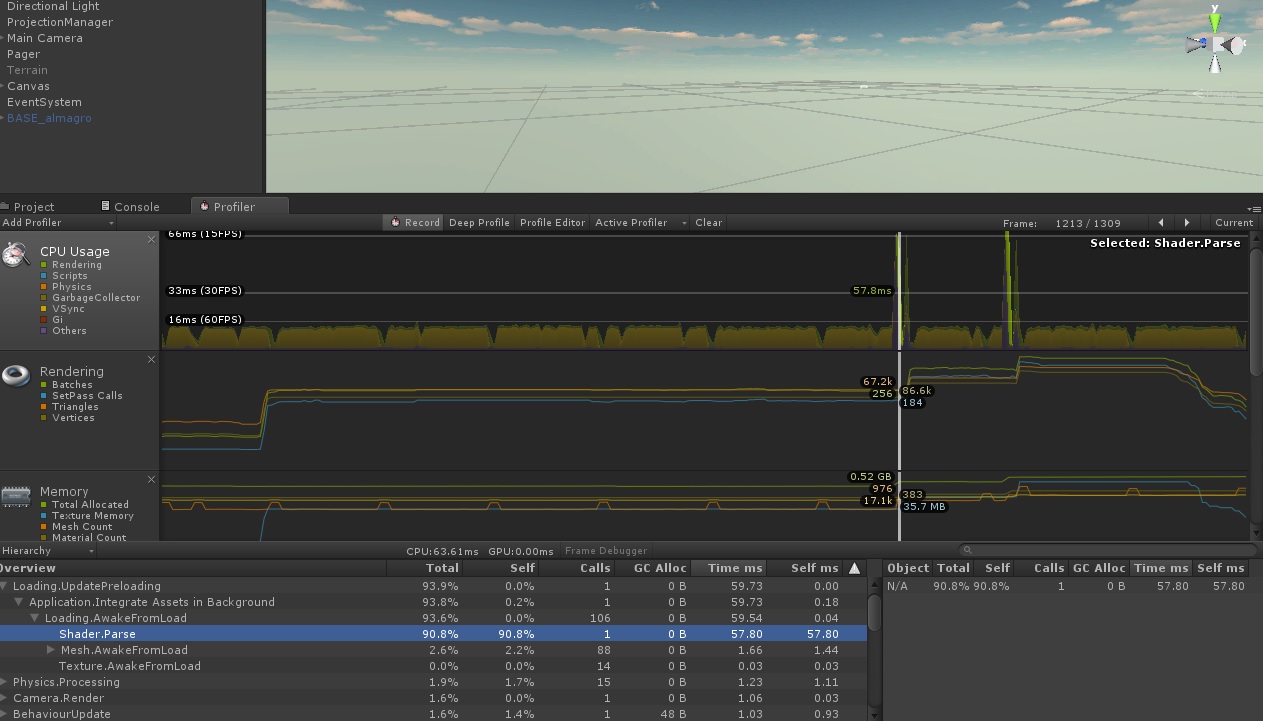Select BASE_almagro in the hierarchy list
1263x721 pixels.
48,117
